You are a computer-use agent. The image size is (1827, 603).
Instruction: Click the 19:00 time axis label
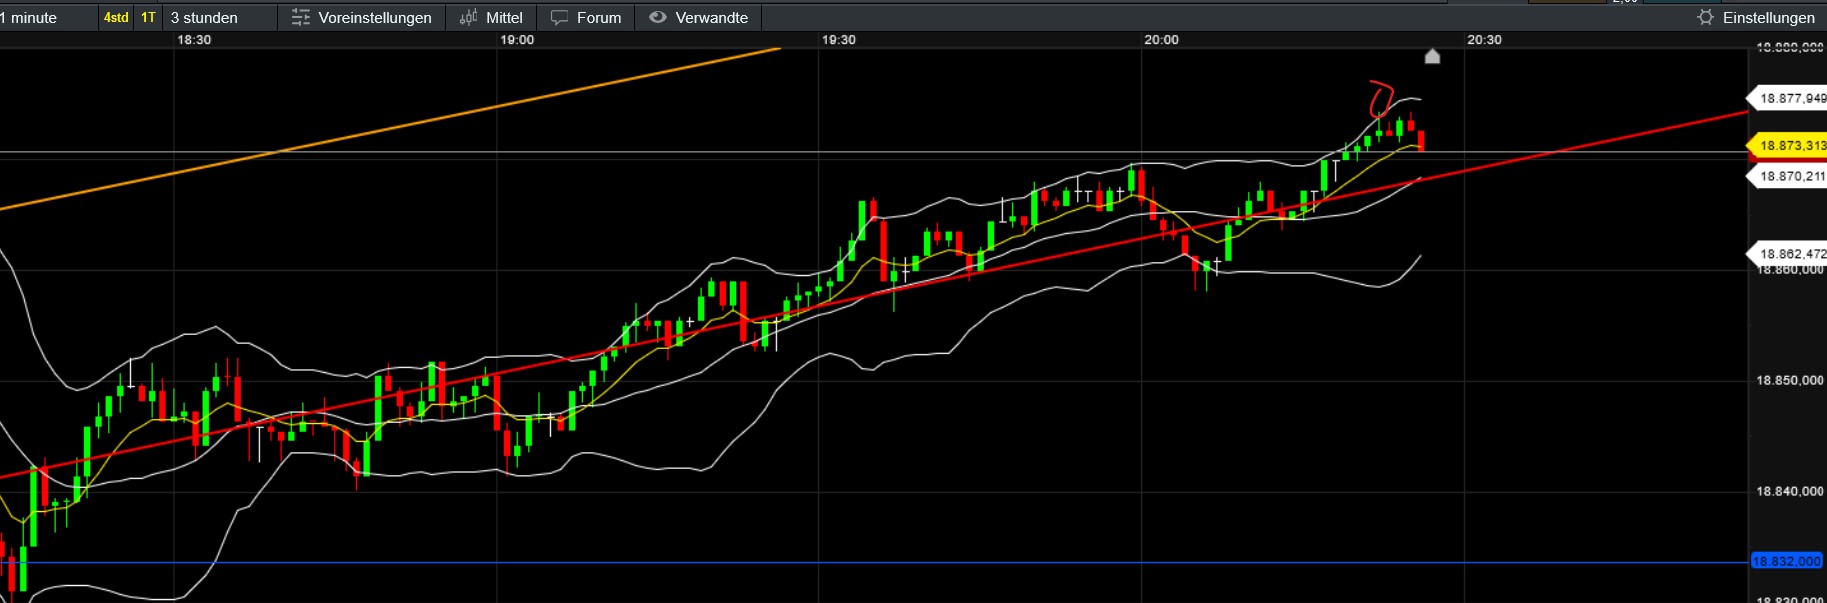(x=517, y=40)
